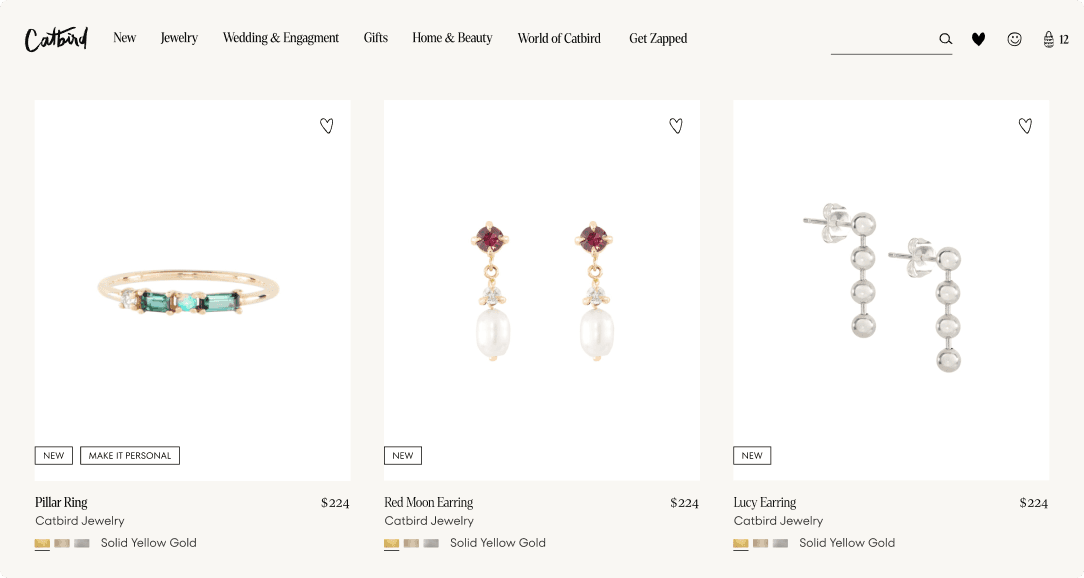The width and height of the screenshot is (1084, 578).
Task: Open the Gifts menu
Action: 376,38
